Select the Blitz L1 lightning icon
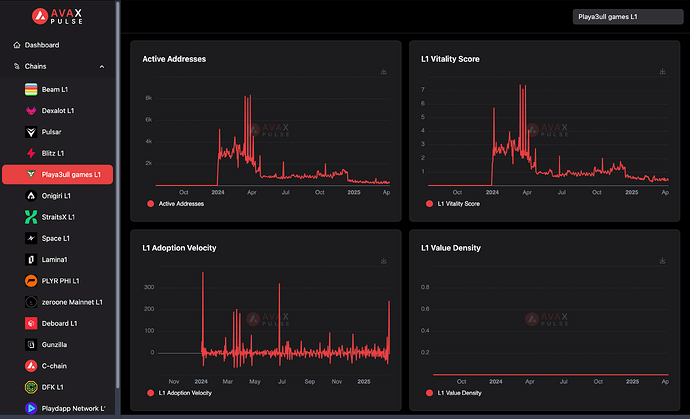 31,153
